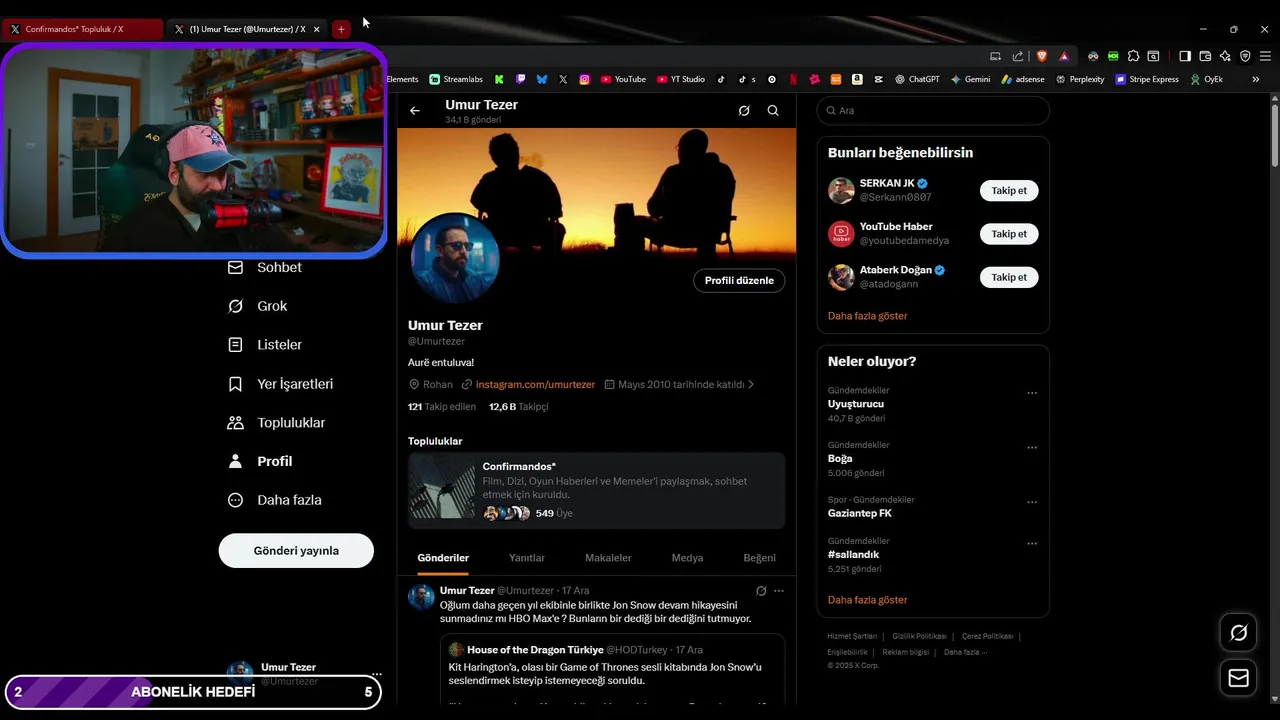Open #sallandık trending topic
Screen dimensions: 1280x720
coord(853,555)
